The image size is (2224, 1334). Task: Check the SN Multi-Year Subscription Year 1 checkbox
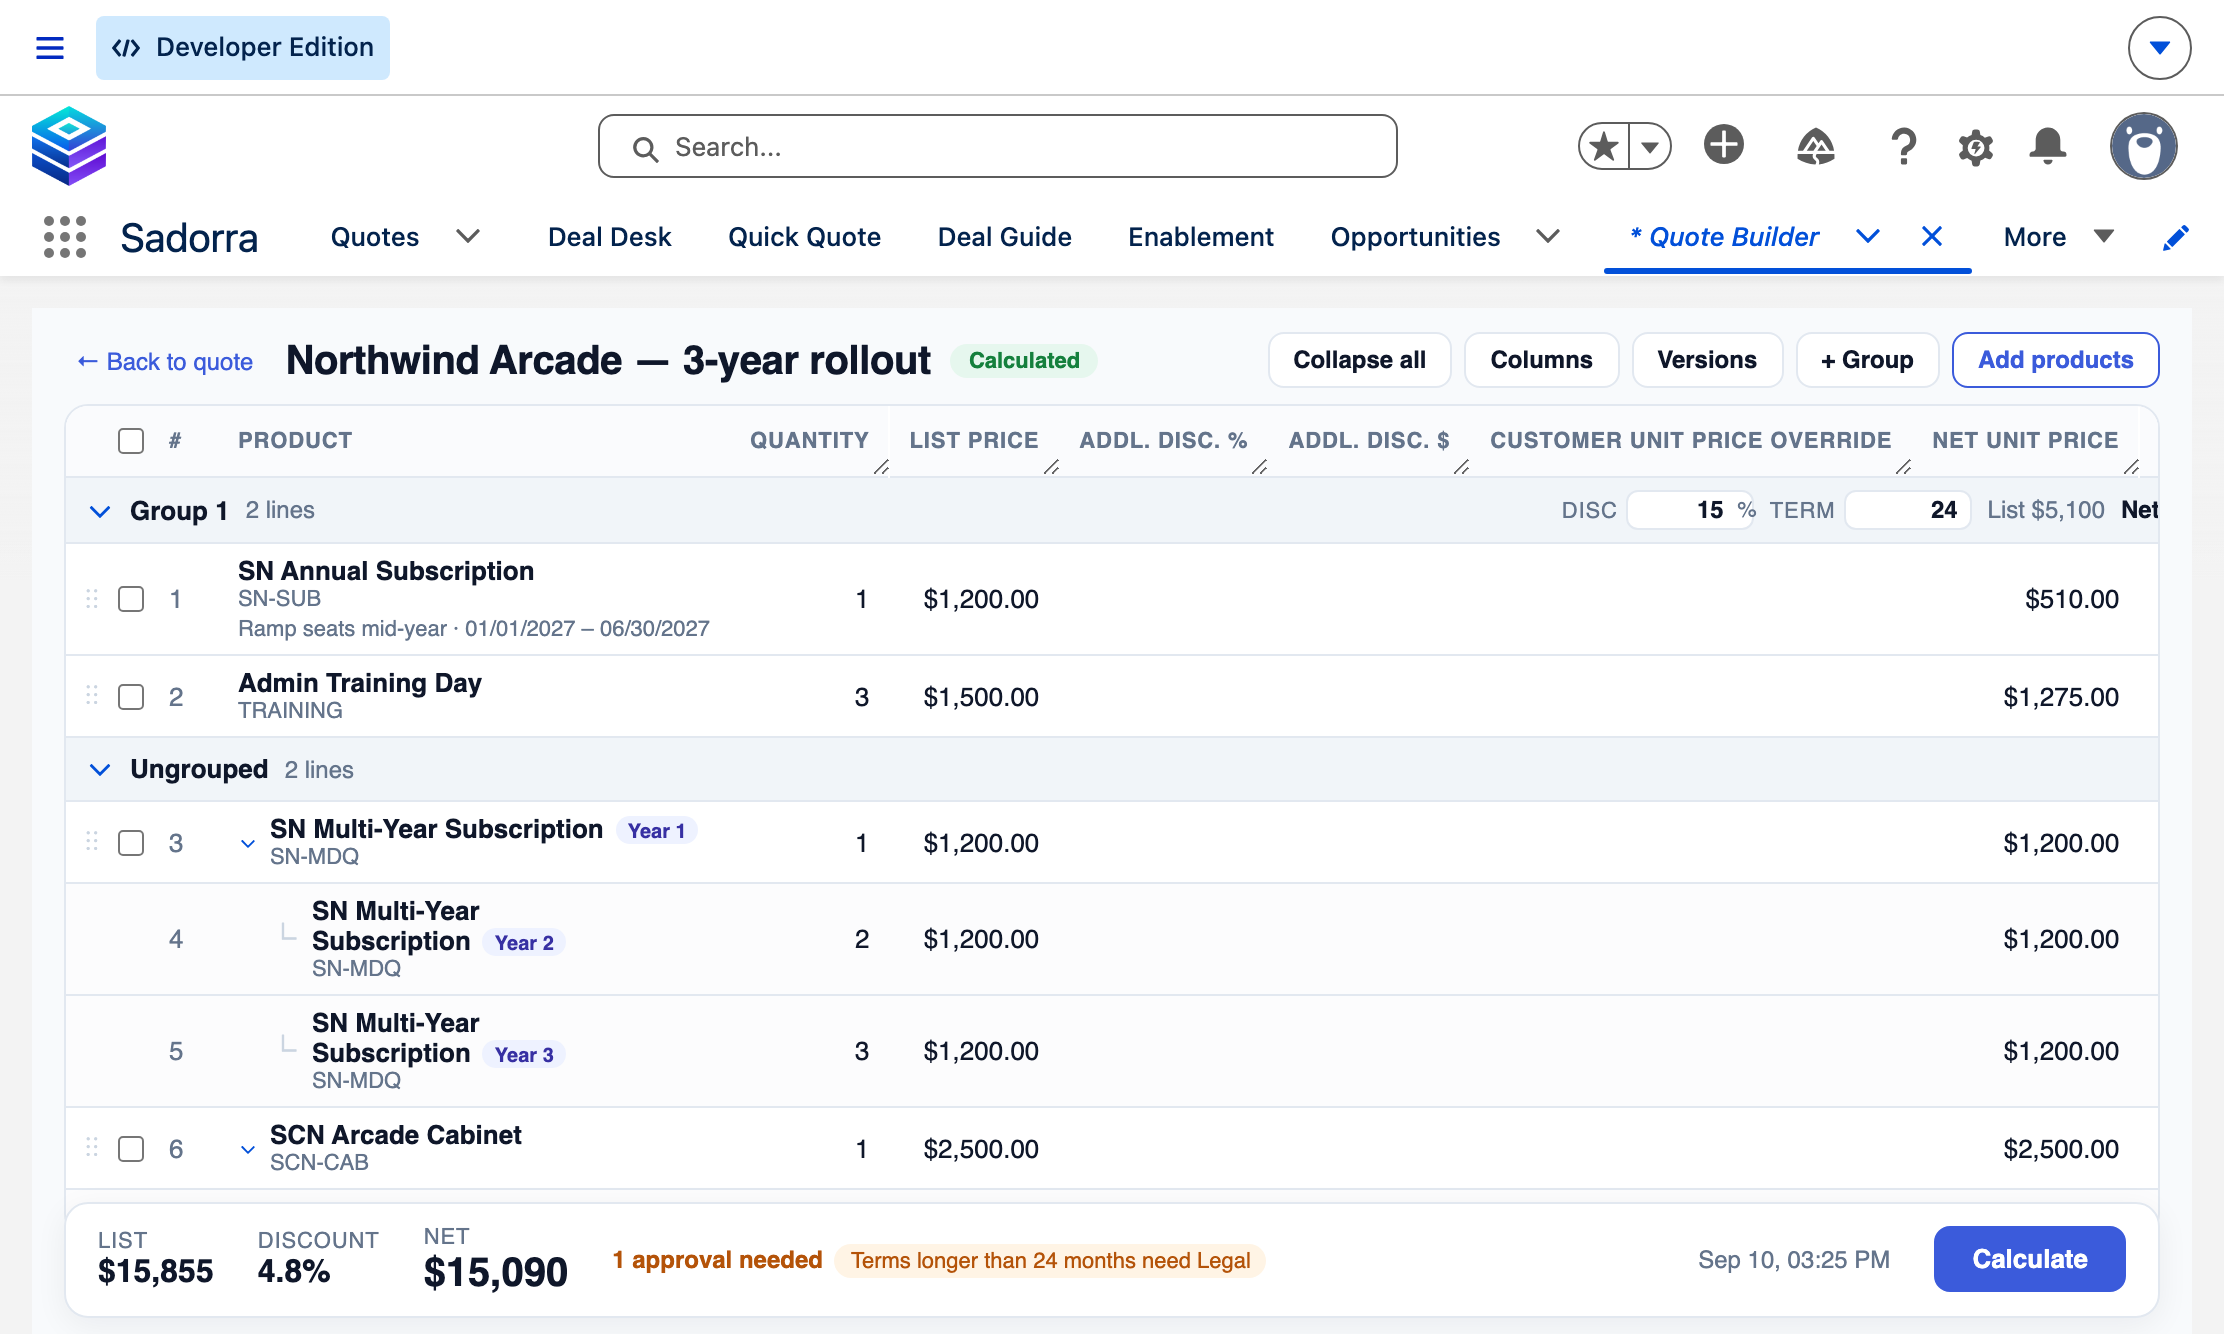[x=131, y=843]
